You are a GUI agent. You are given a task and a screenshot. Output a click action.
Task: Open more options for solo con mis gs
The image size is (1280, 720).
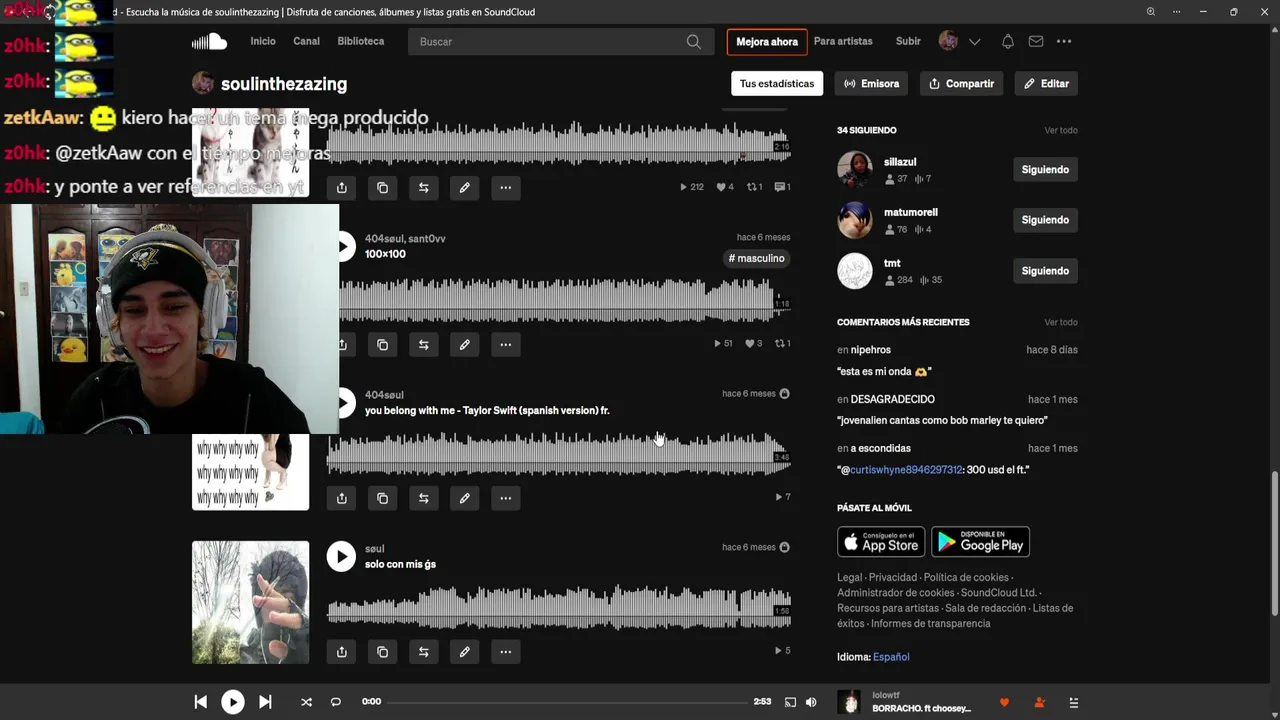point(505,652)
